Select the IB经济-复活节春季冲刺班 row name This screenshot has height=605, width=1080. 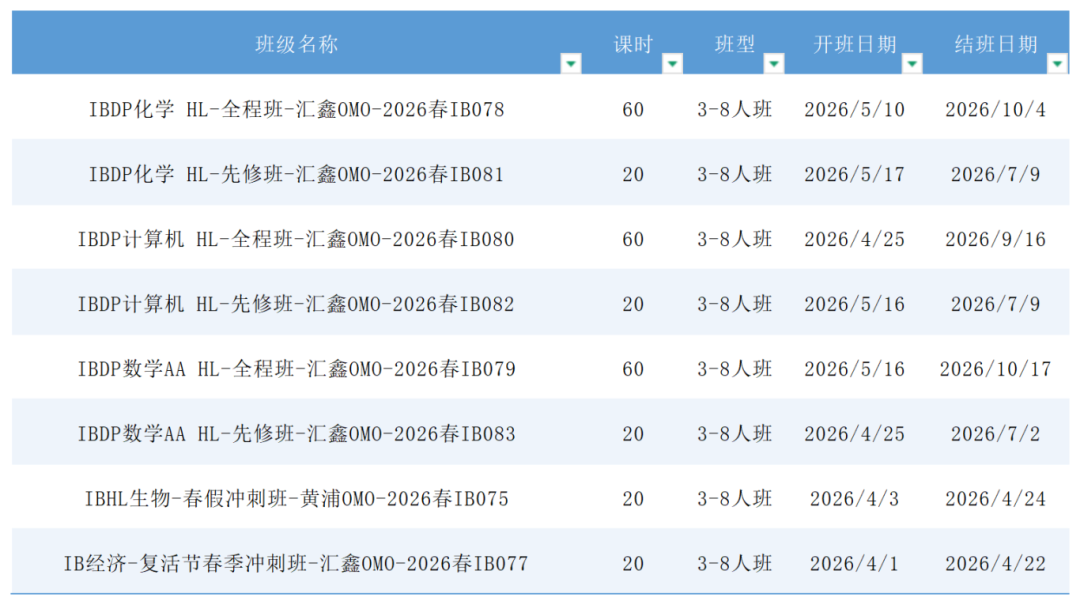pyautogui.click(x=297, y=563)
